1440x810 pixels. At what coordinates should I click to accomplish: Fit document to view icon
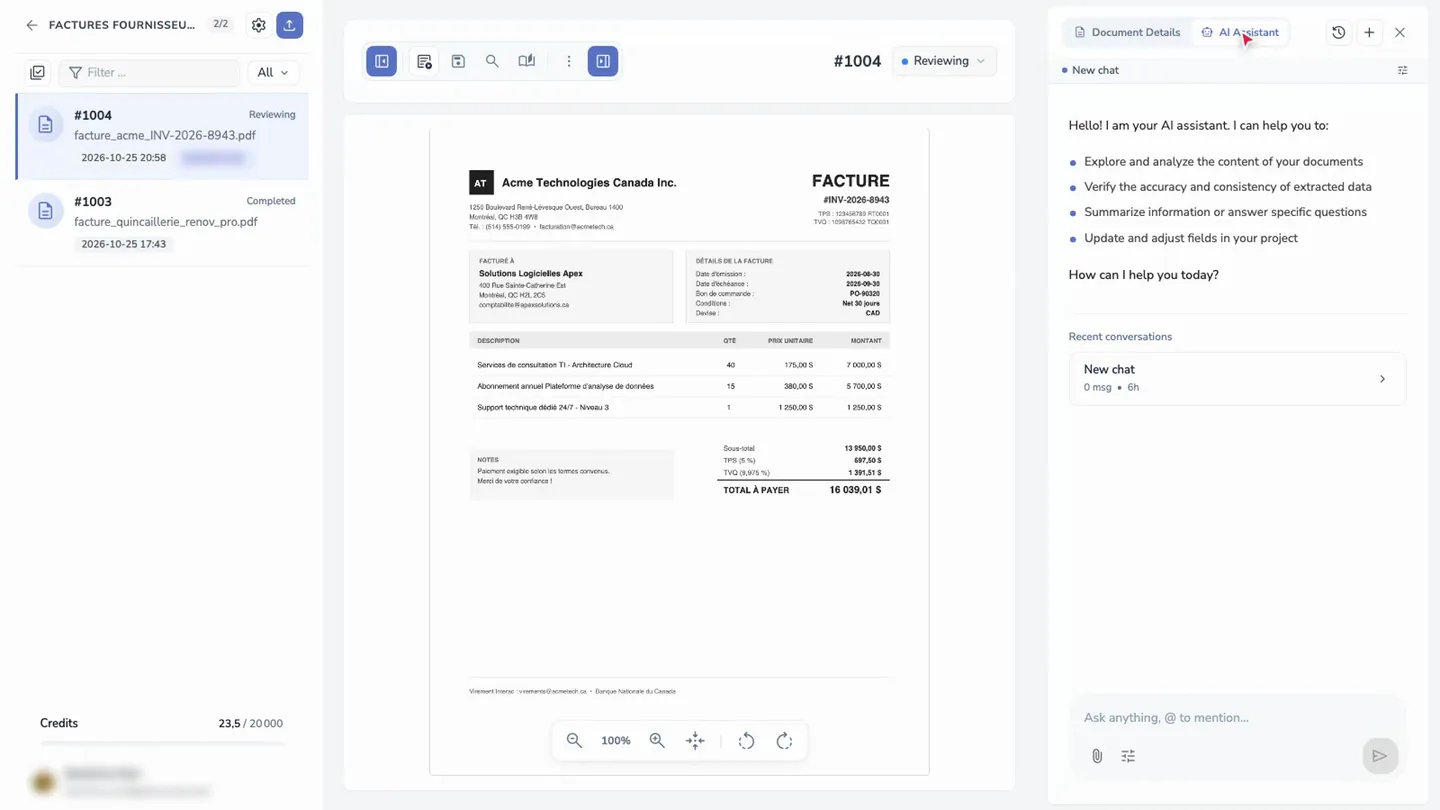tap(695, 740)
